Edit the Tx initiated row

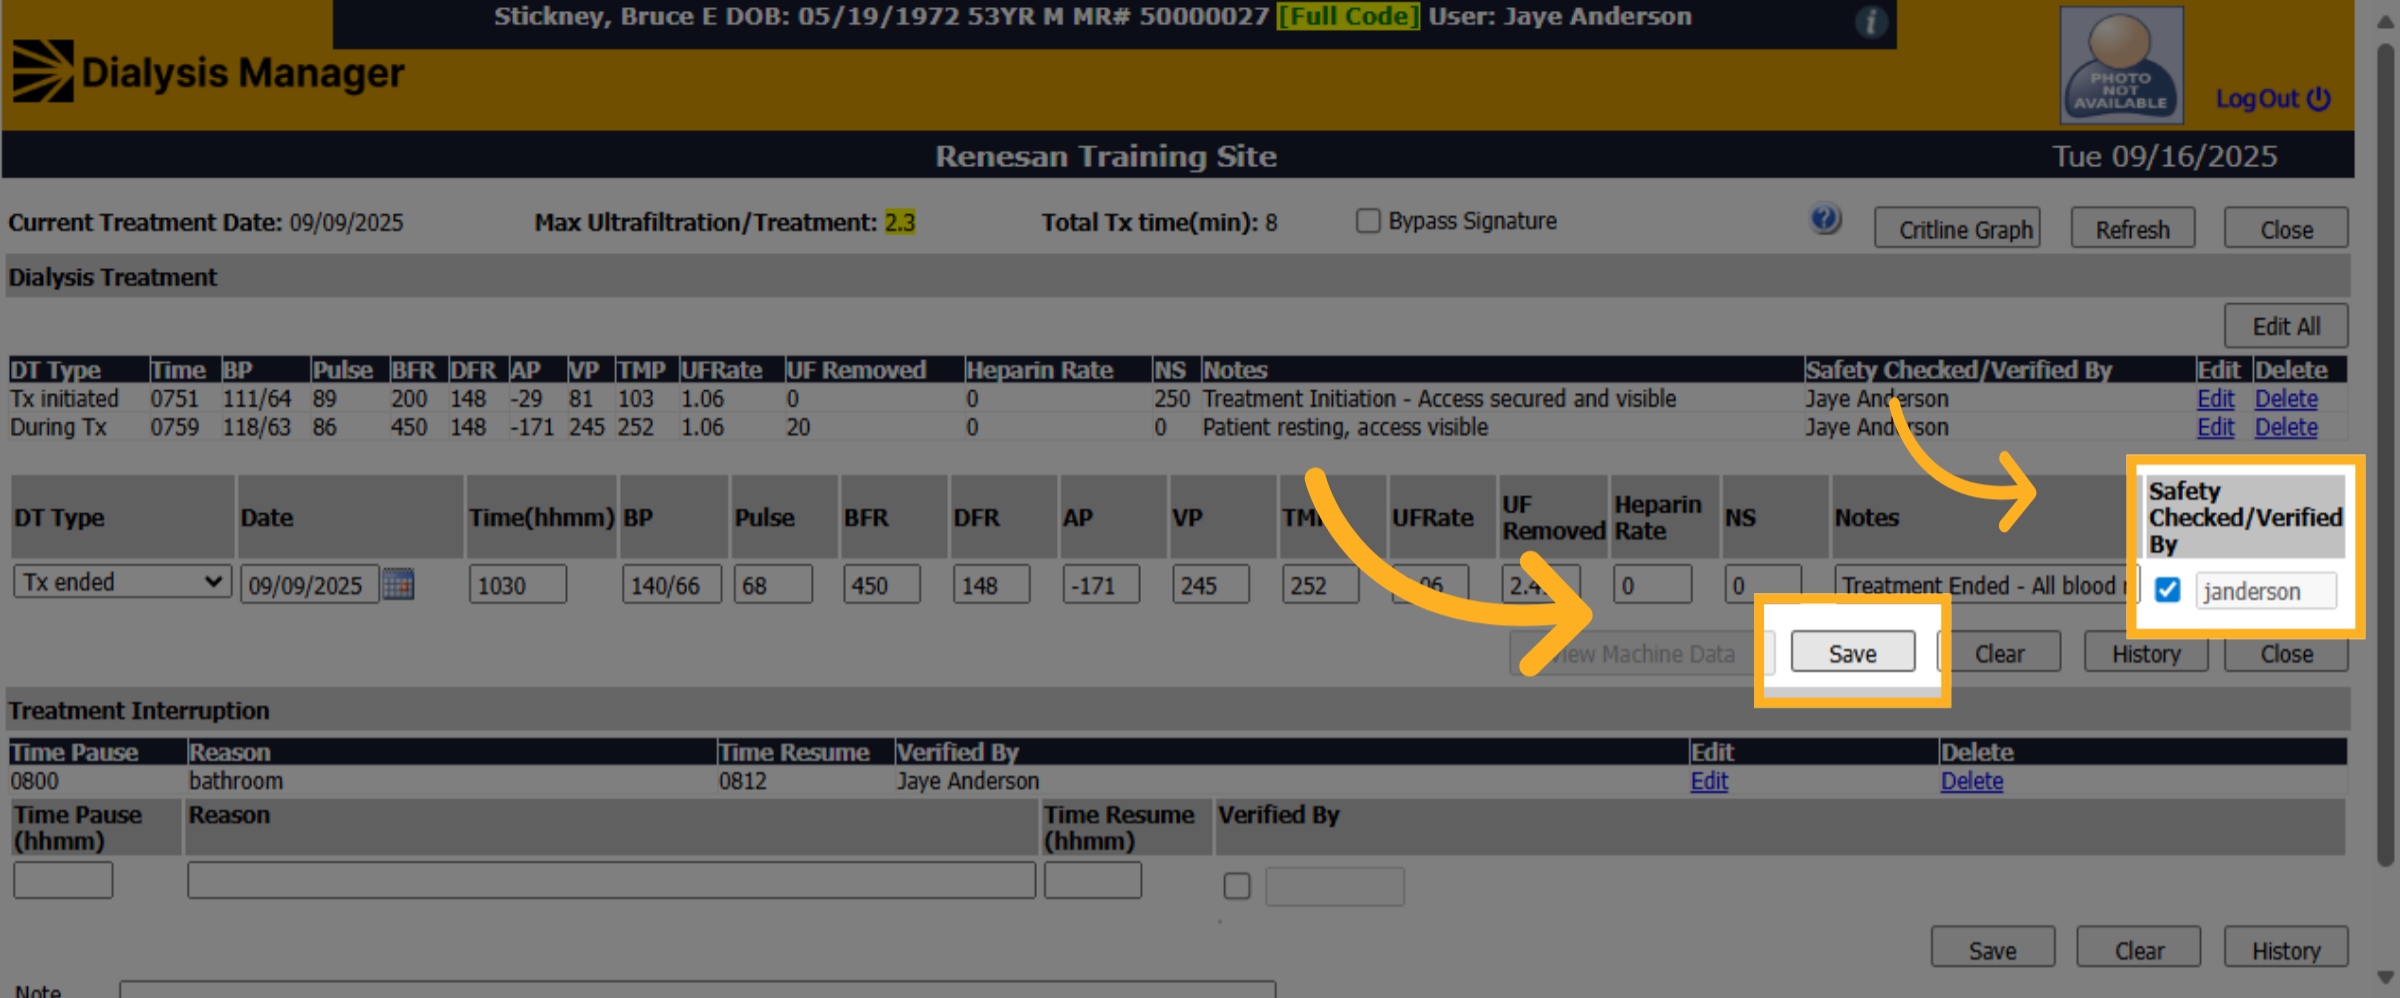[2215, 399]
